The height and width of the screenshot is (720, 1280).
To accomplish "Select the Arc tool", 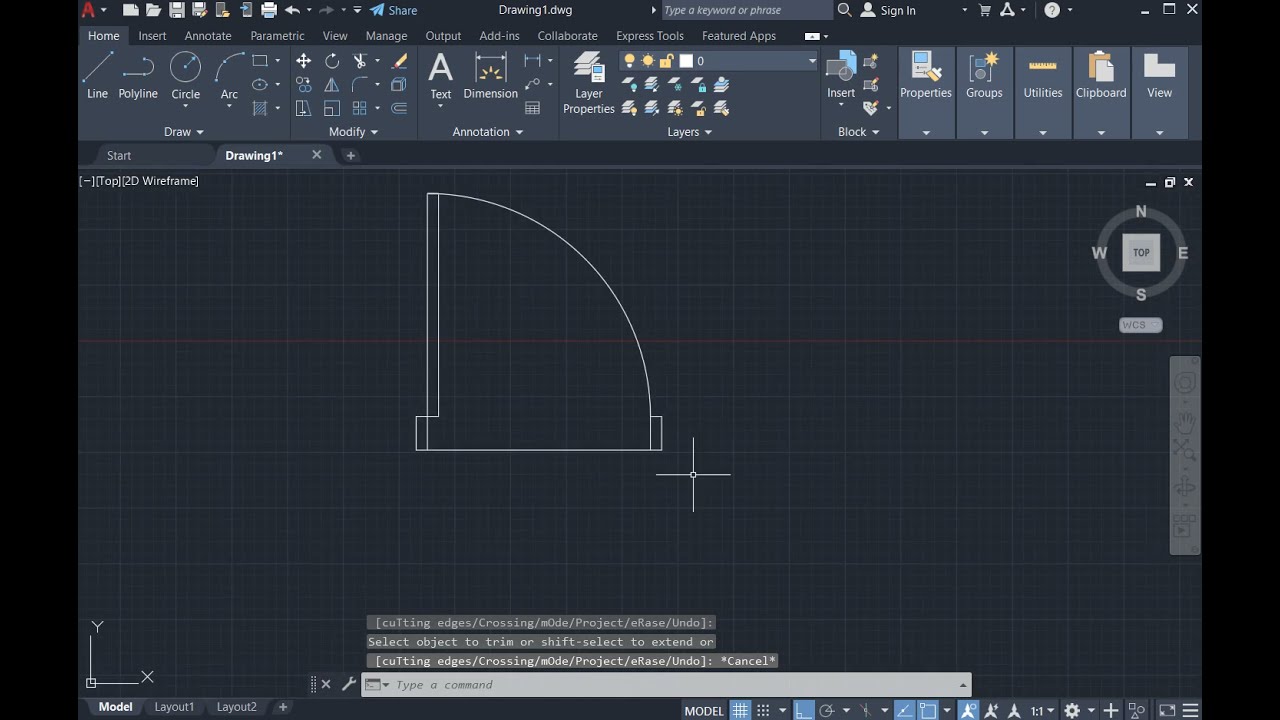I will click(x=229, y=76).
